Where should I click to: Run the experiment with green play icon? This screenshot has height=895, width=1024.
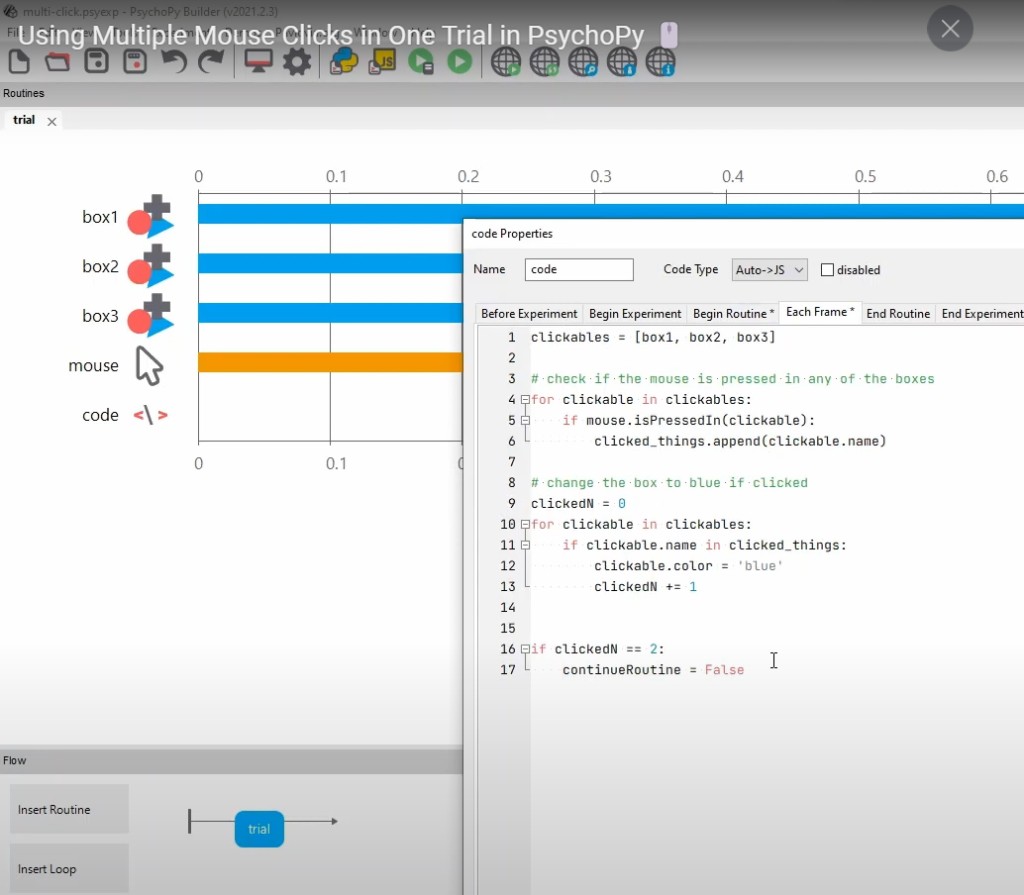click(x=459, y=62)
